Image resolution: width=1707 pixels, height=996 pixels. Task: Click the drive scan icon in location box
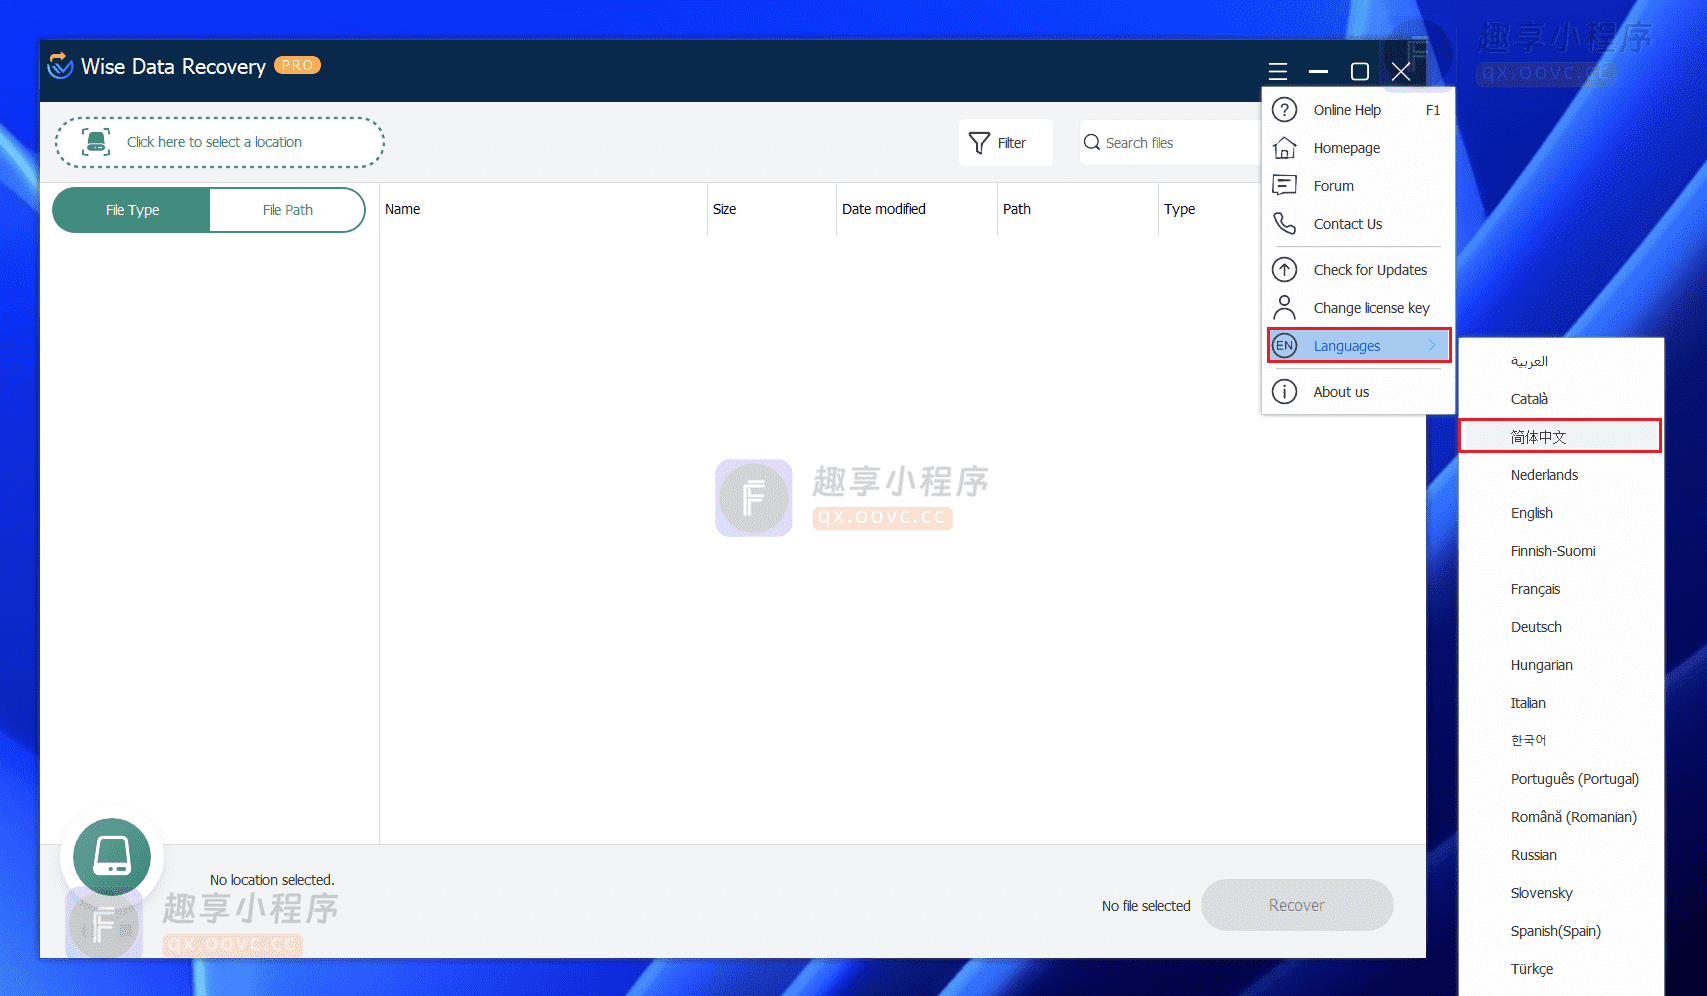pos(96,142)
